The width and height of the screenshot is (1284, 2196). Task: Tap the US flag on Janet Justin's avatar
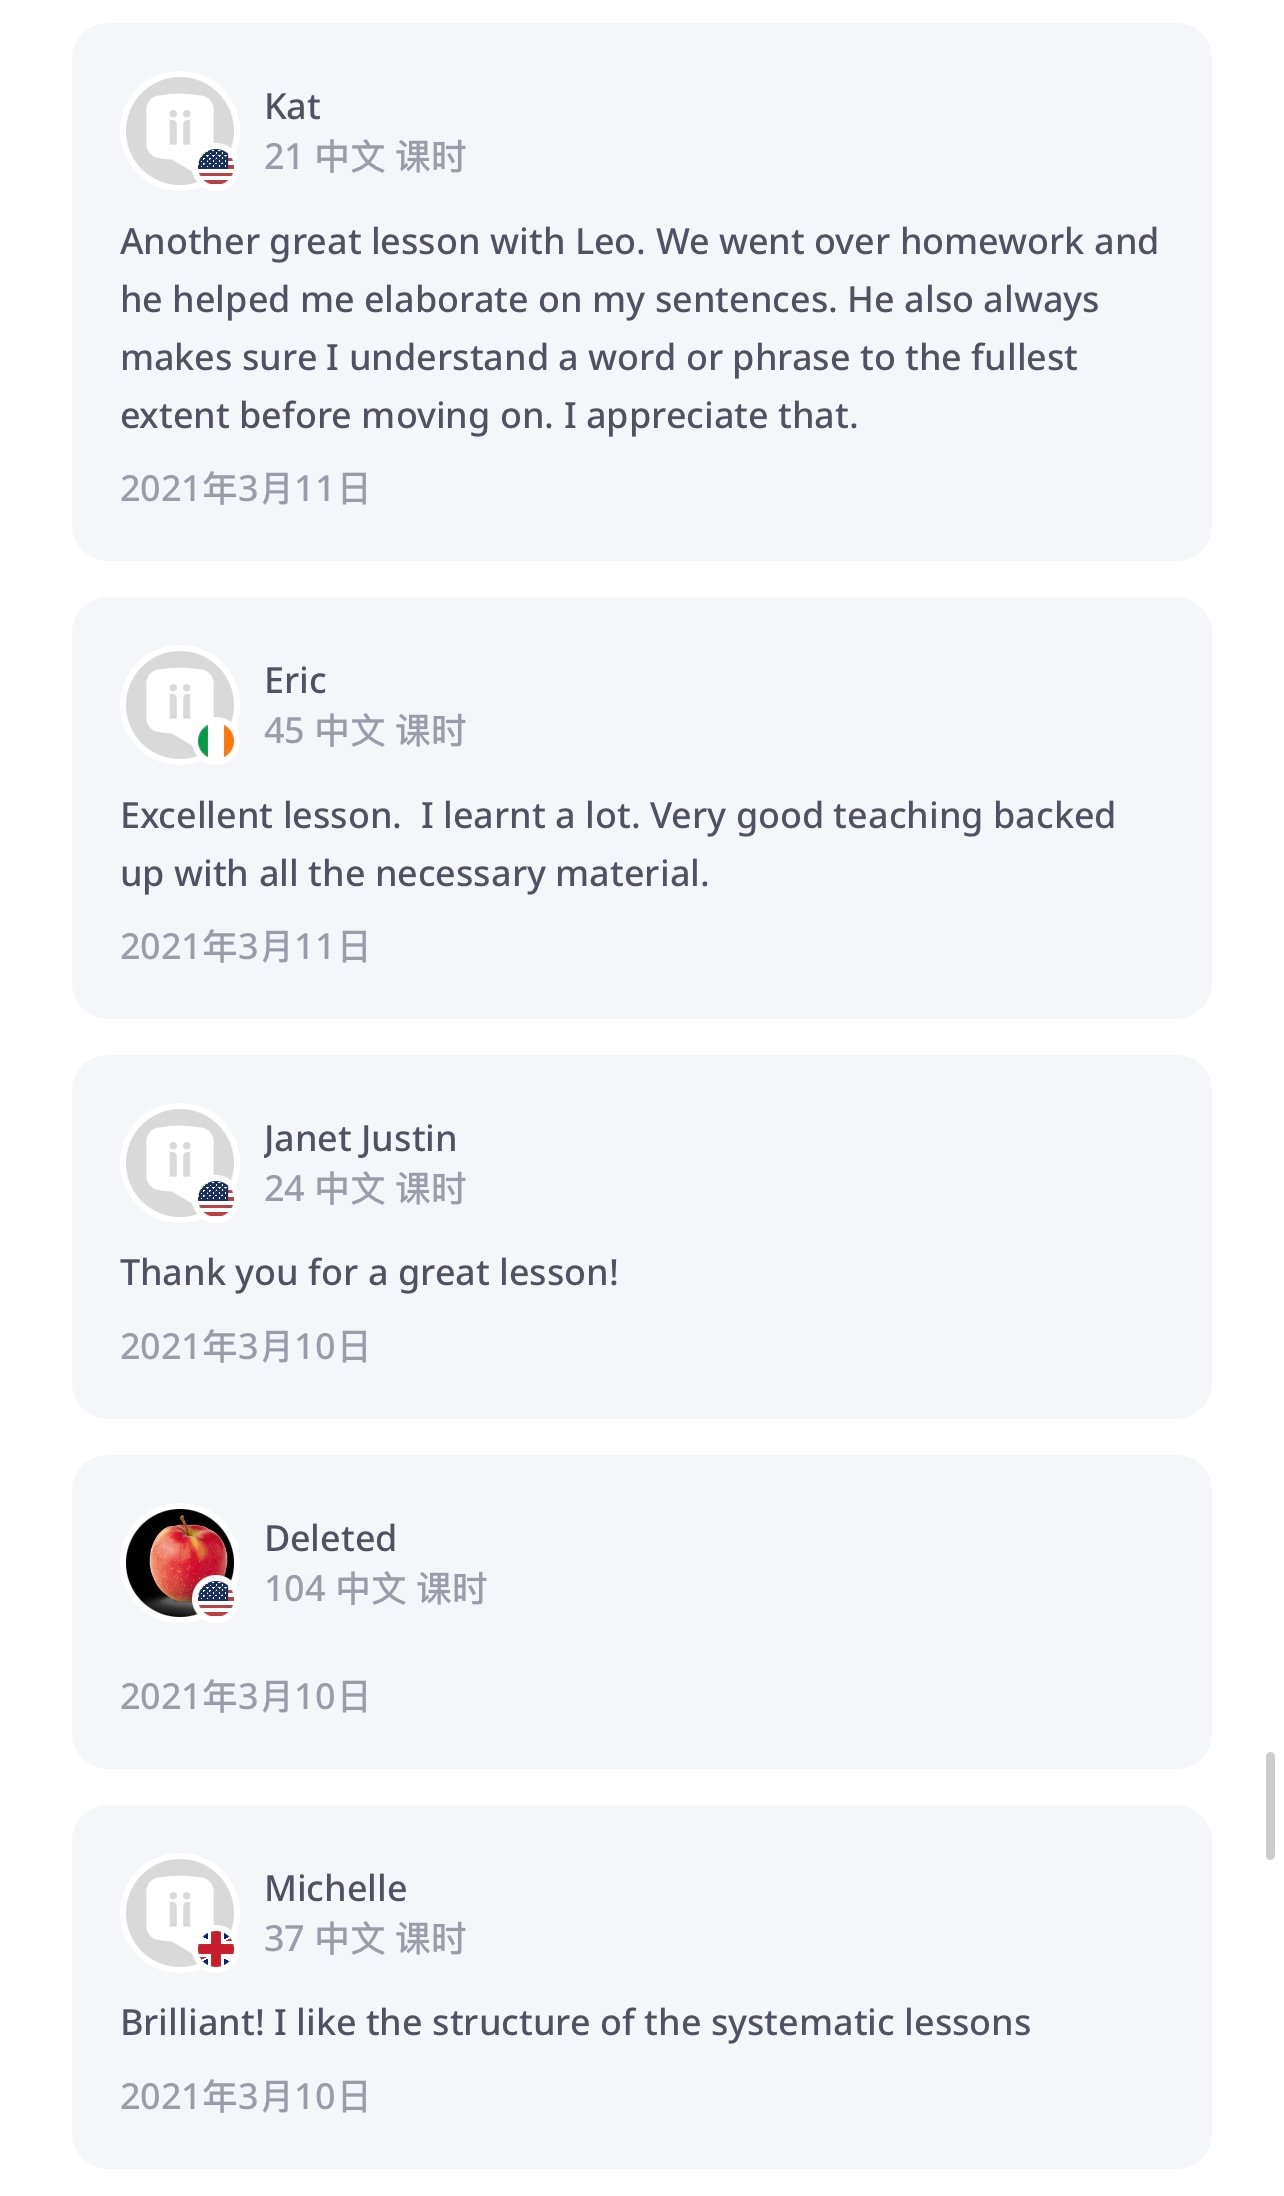point(216,1198)
